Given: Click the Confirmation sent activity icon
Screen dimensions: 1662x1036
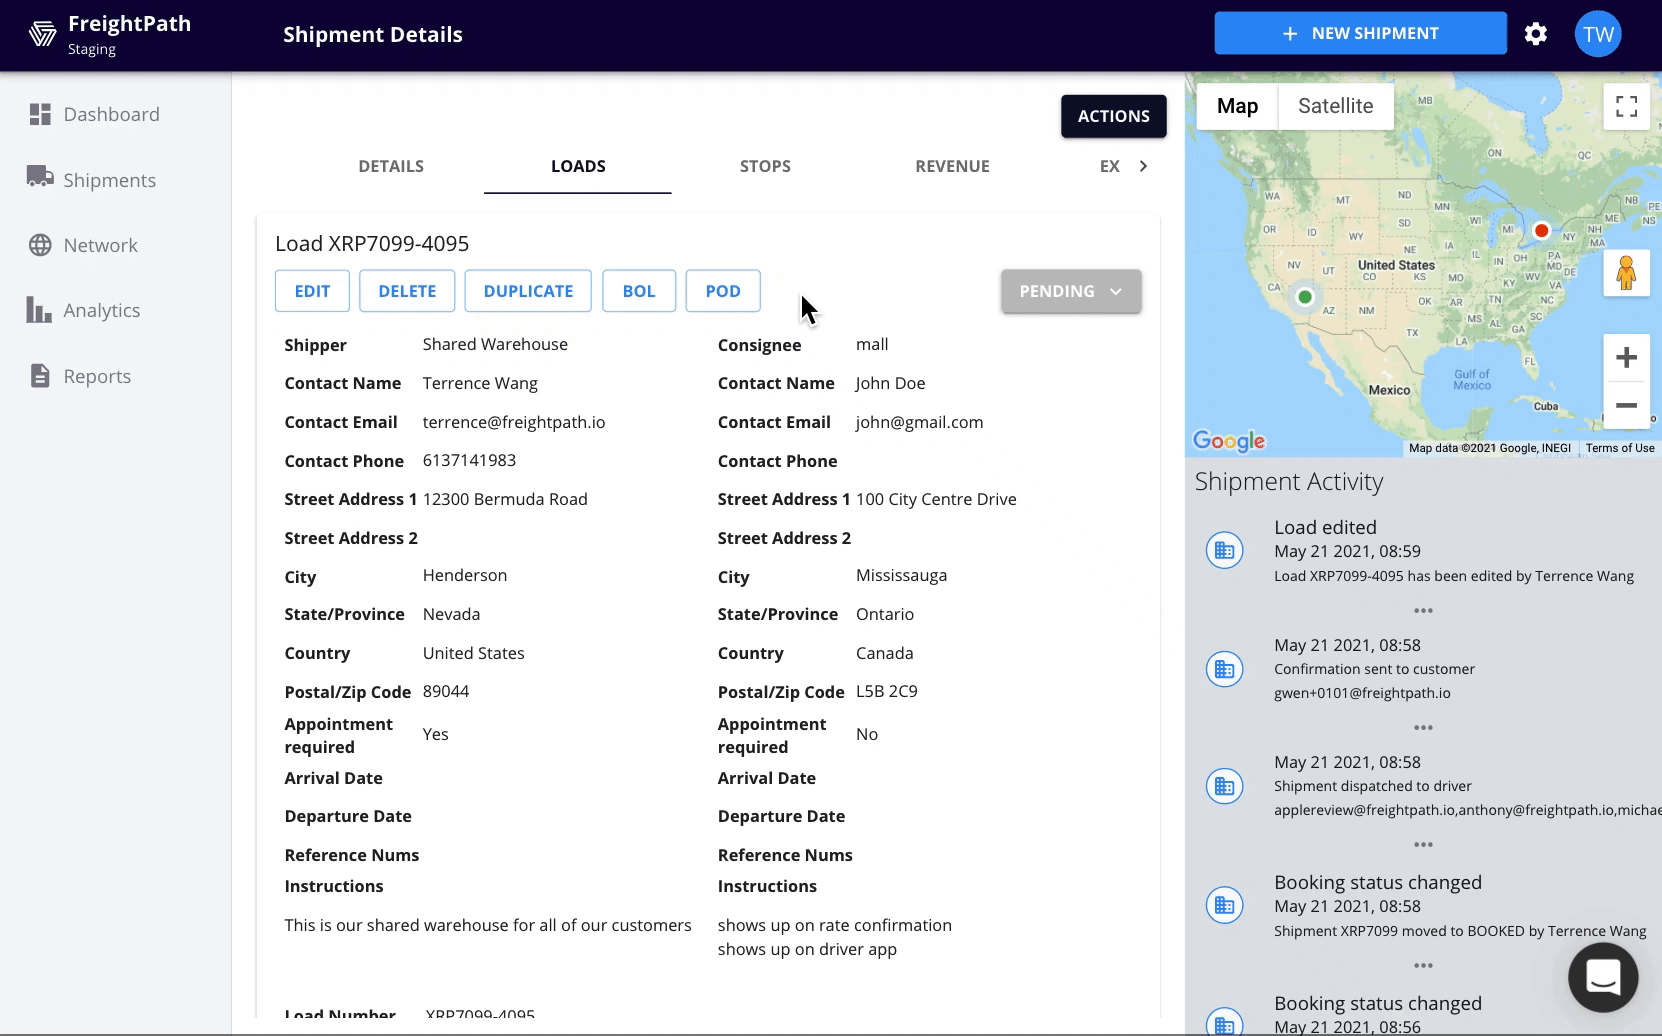Looking at the screenshot, I should click(1224, 669).
